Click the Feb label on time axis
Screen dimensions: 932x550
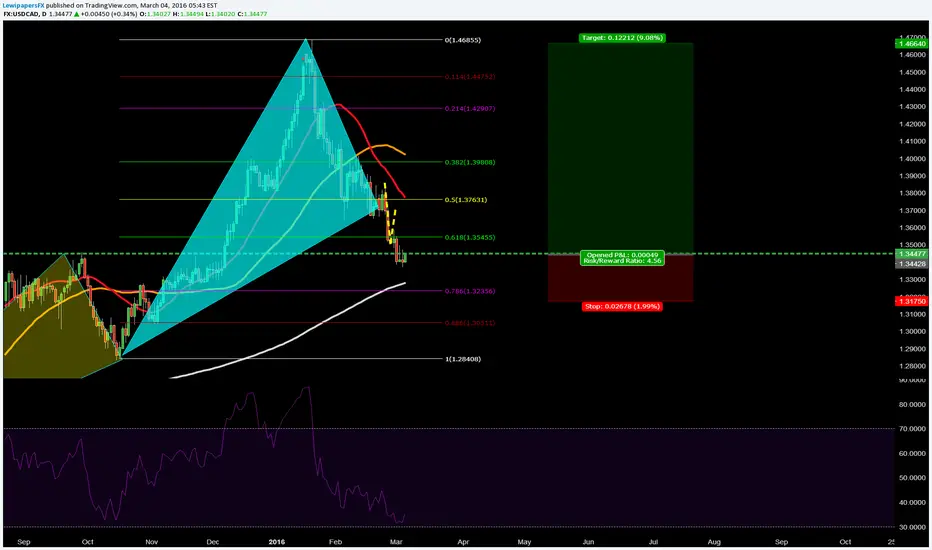(x=336, y=542)
